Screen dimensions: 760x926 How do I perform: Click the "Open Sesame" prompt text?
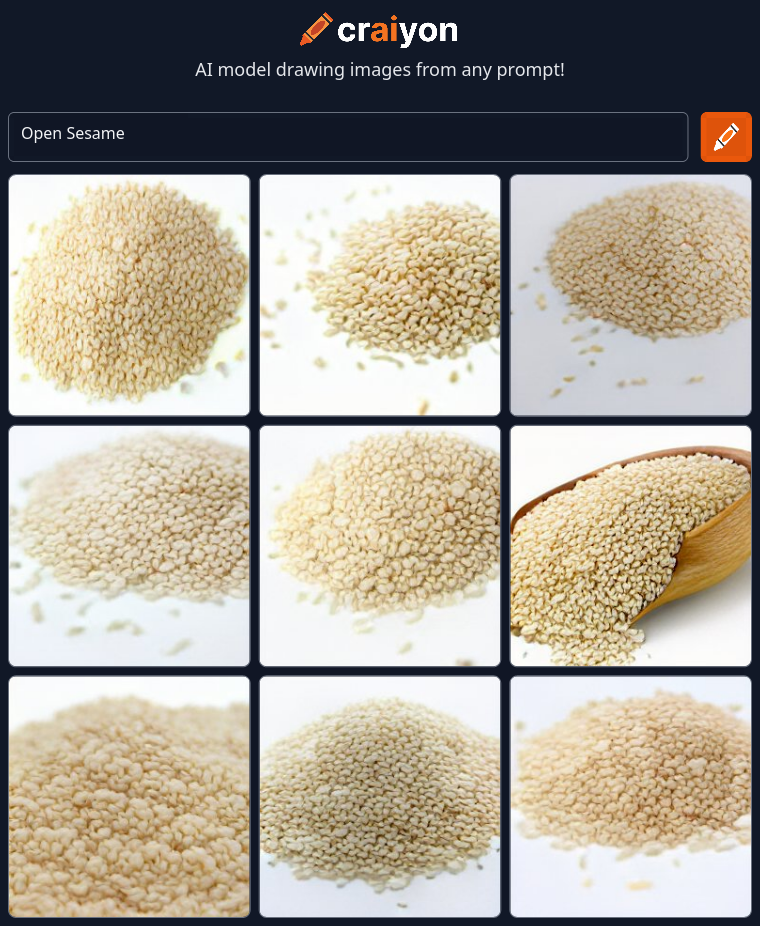(x=73, y=133)
